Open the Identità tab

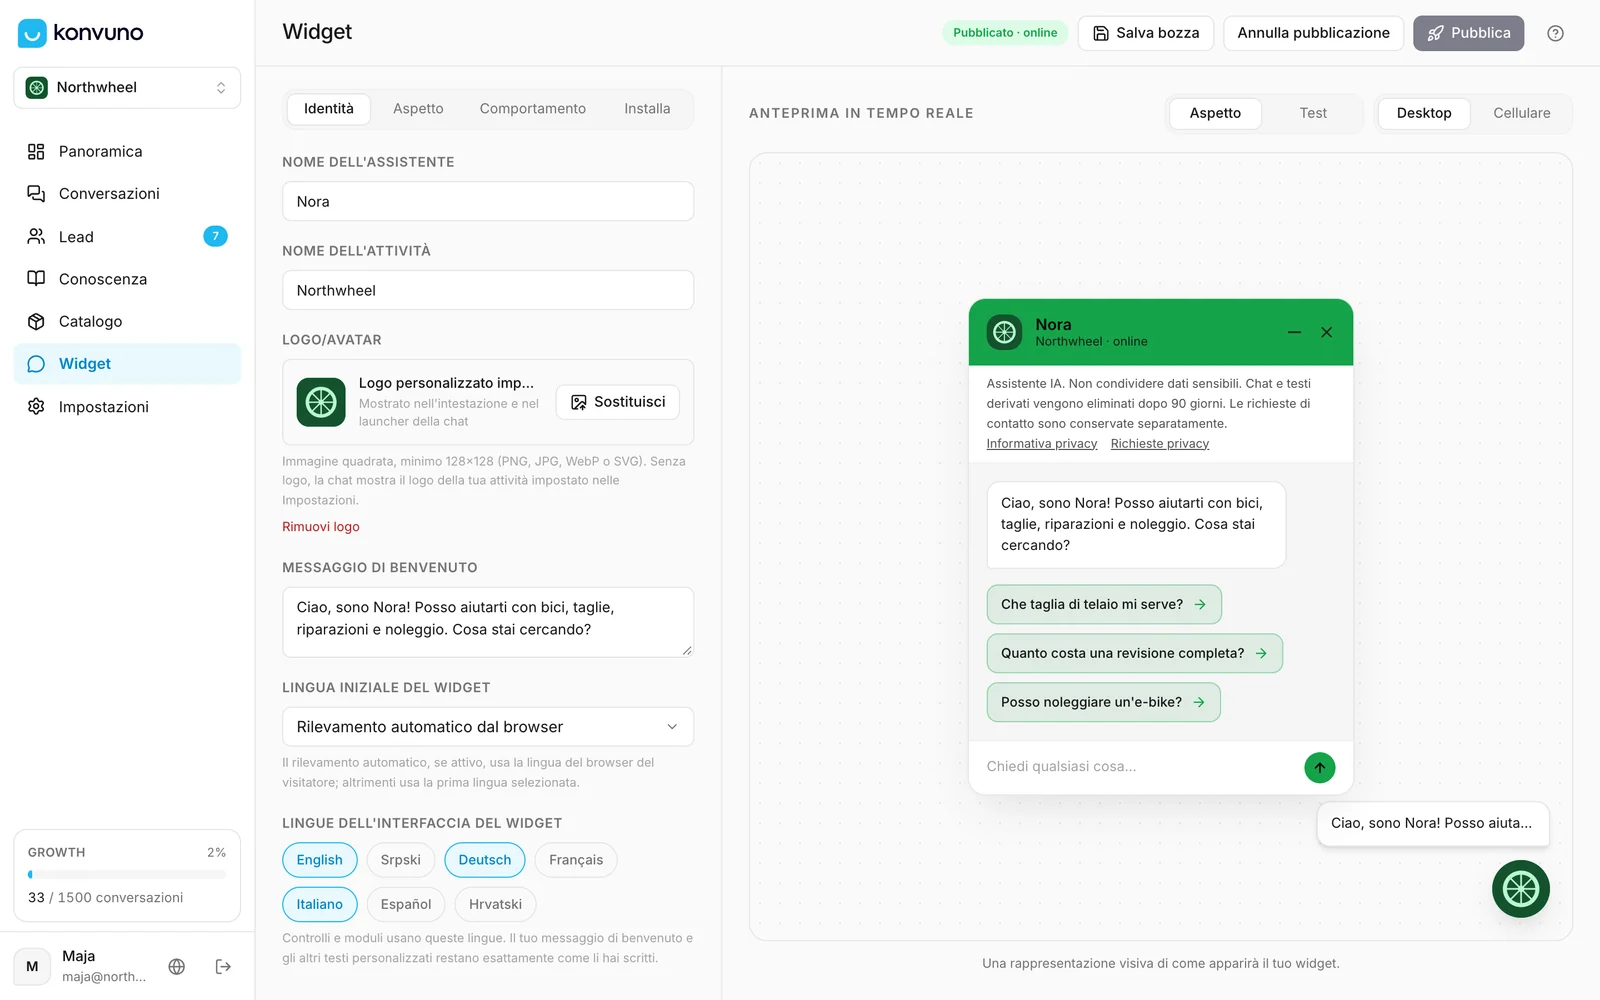pos(329,109)
